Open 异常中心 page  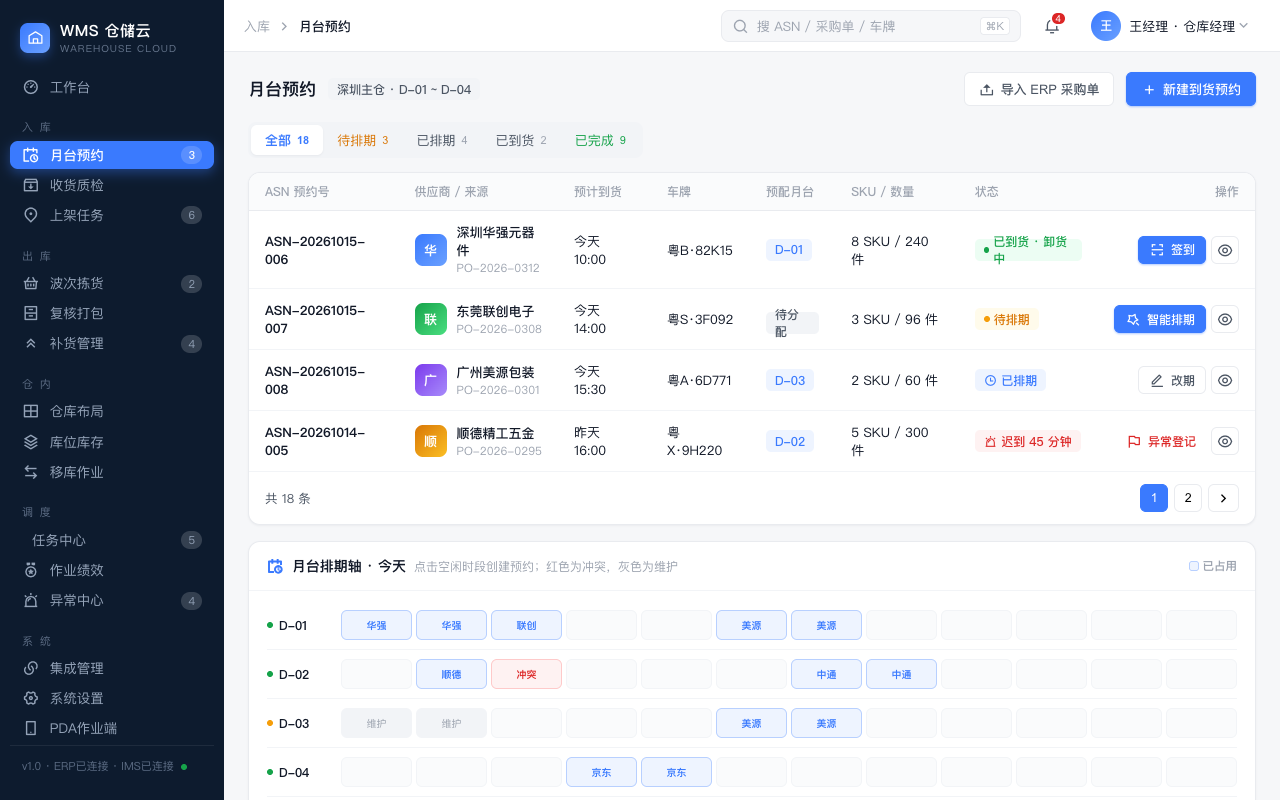112,600
